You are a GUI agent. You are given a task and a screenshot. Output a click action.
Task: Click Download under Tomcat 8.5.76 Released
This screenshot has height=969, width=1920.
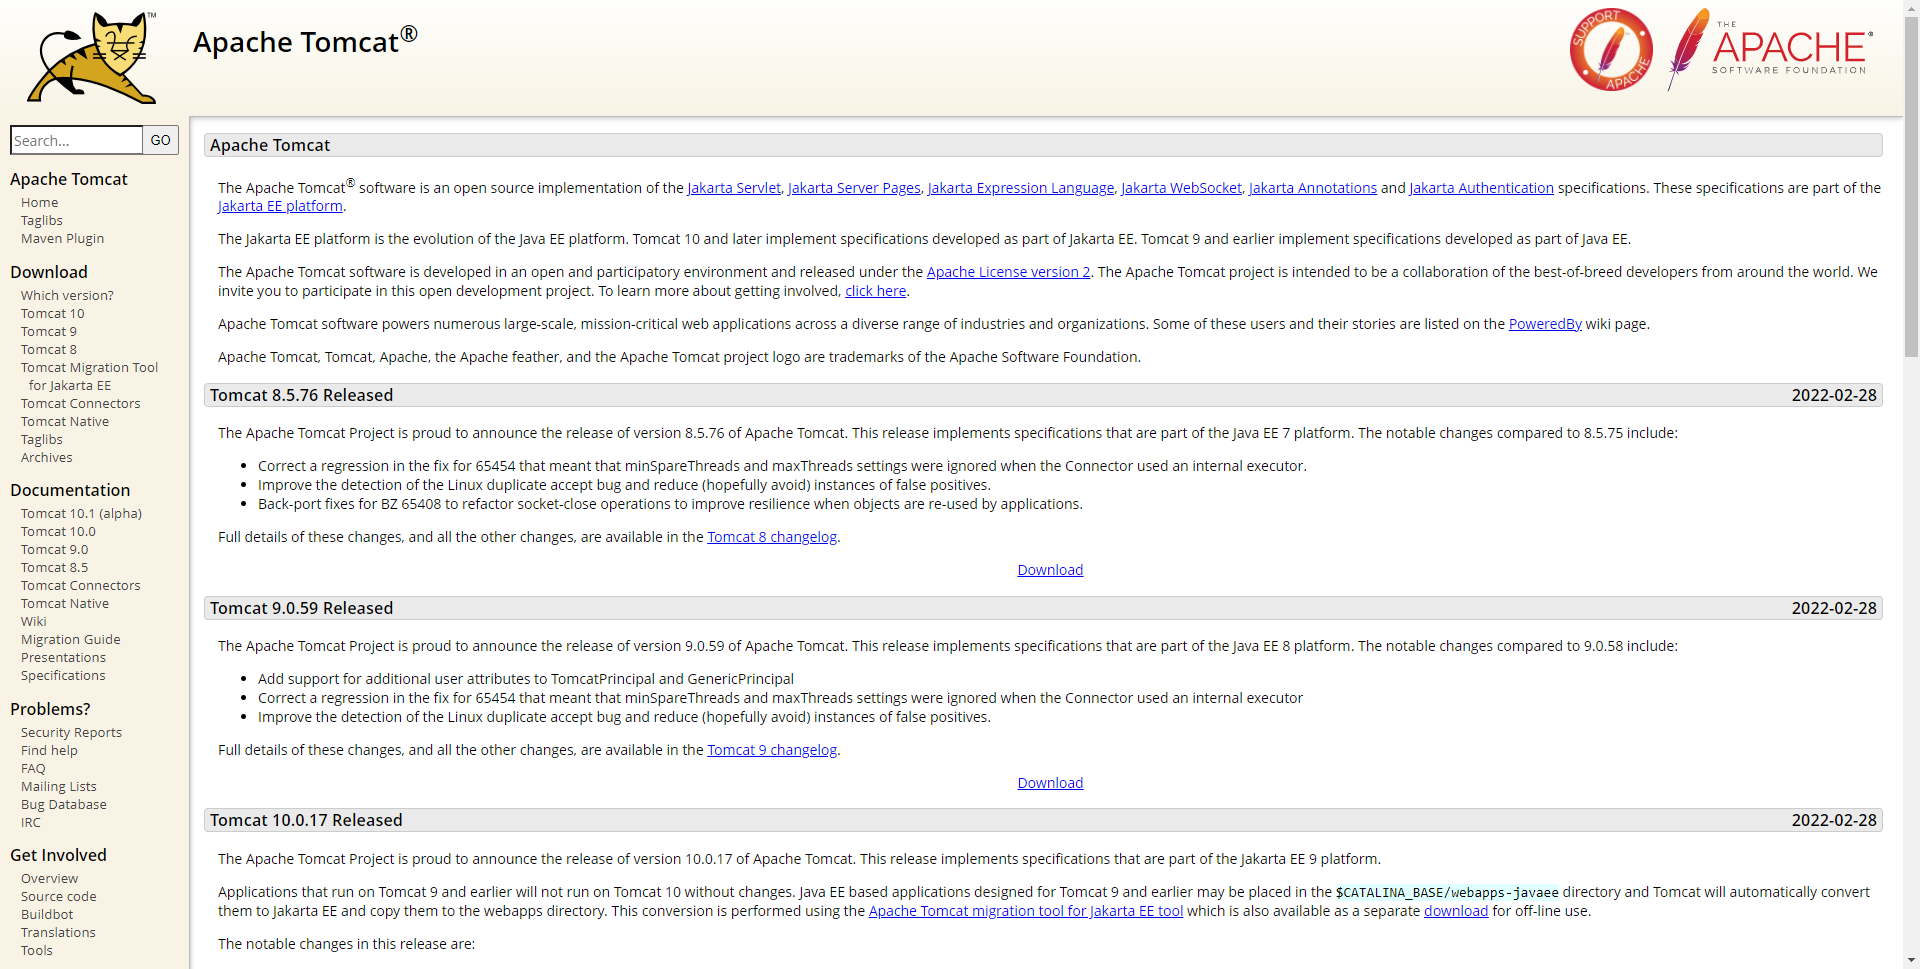1050,570
